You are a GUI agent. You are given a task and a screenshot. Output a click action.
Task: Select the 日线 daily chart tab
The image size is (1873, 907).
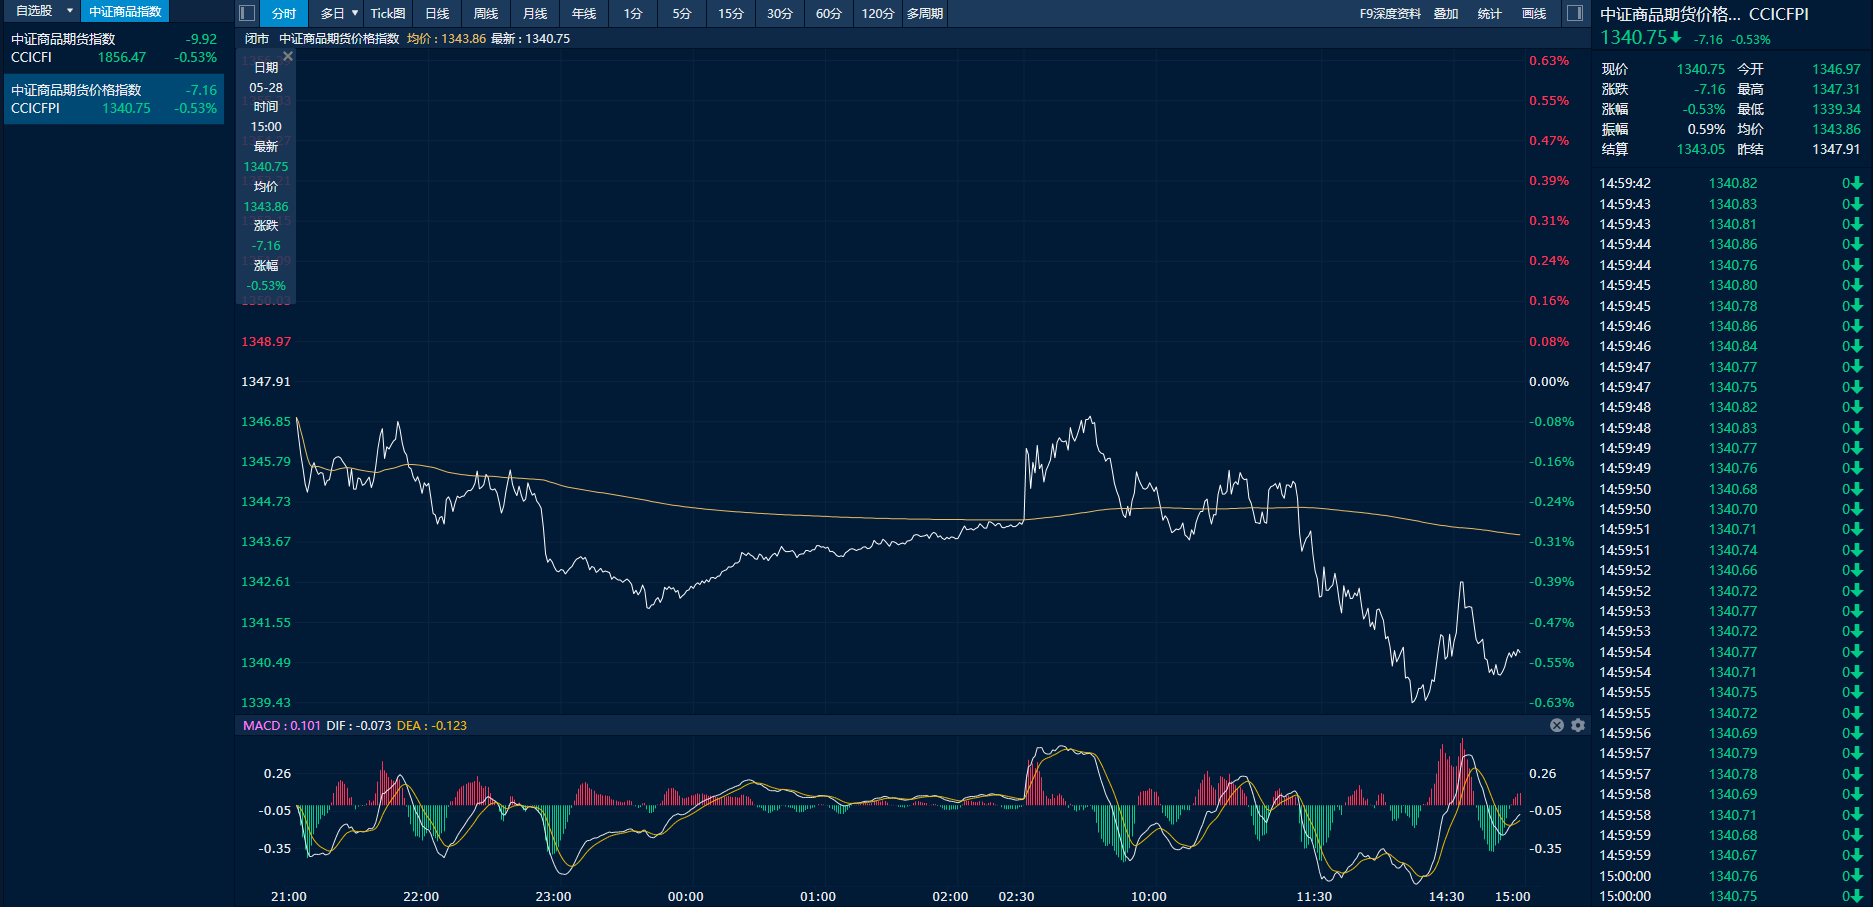[x=437, y=13]
